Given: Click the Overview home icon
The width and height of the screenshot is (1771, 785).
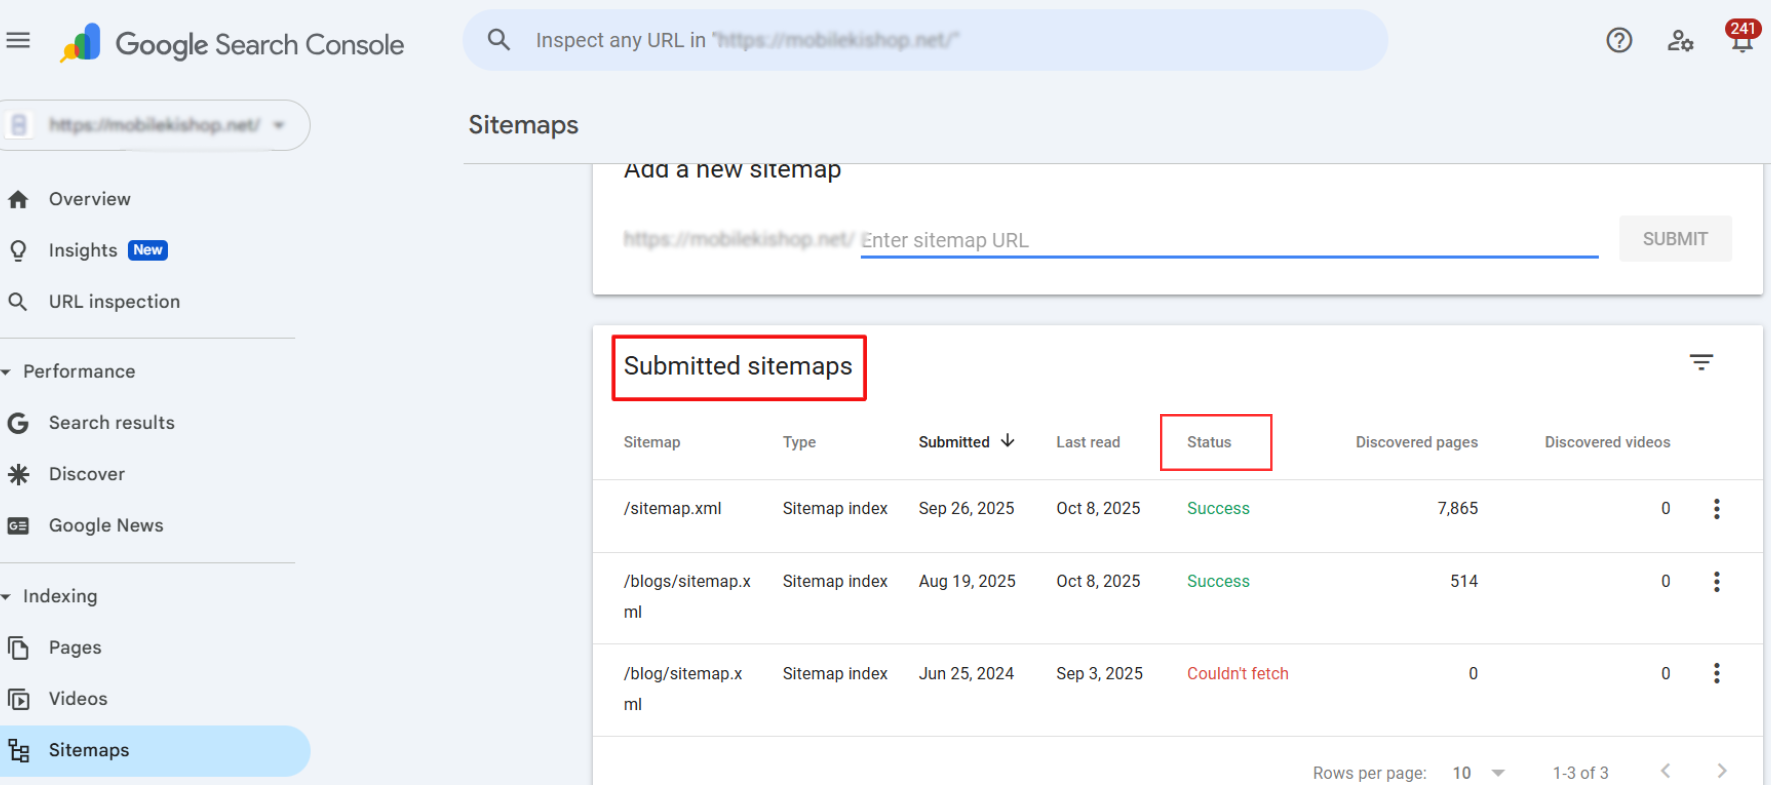Looking at the screenshot, I should tap(18, 199).
